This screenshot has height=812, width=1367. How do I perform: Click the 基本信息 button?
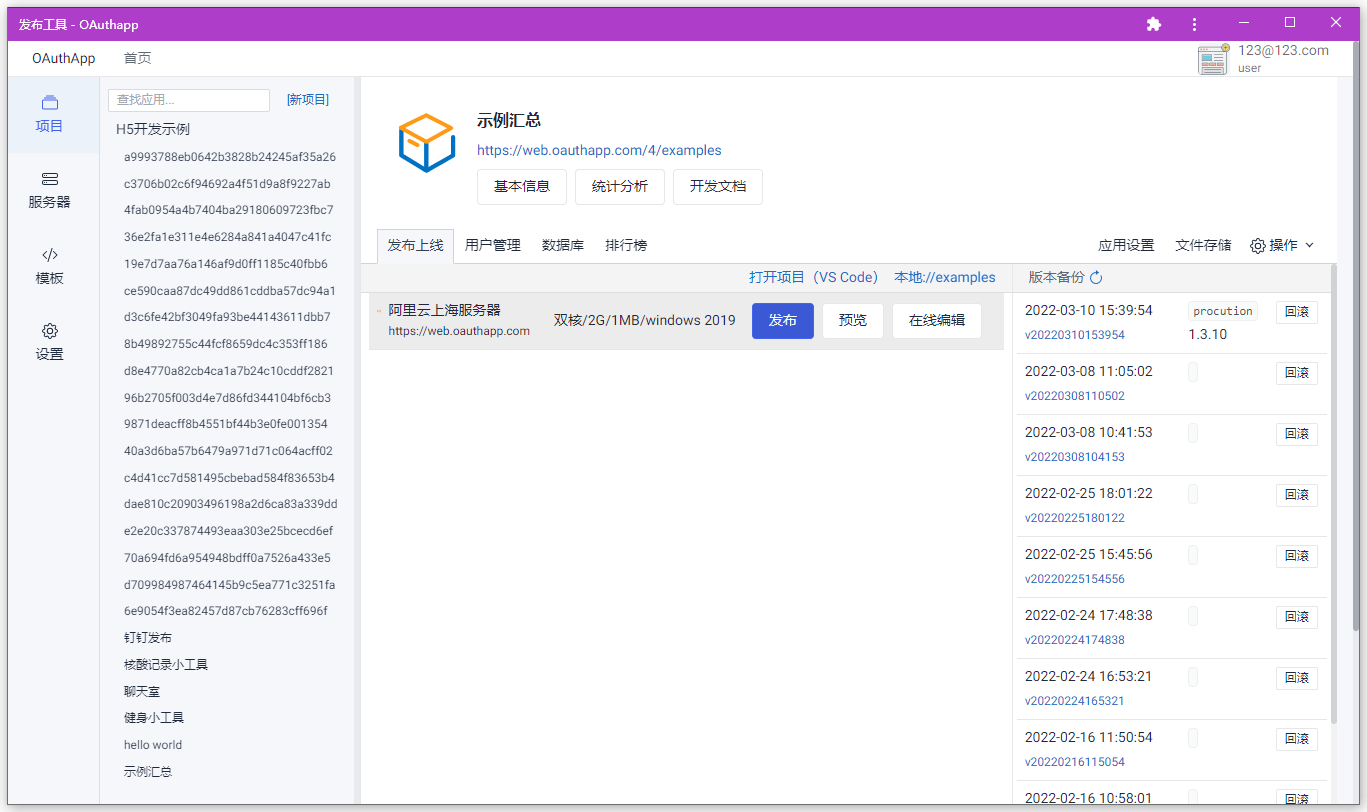click(x=522, y=187)
